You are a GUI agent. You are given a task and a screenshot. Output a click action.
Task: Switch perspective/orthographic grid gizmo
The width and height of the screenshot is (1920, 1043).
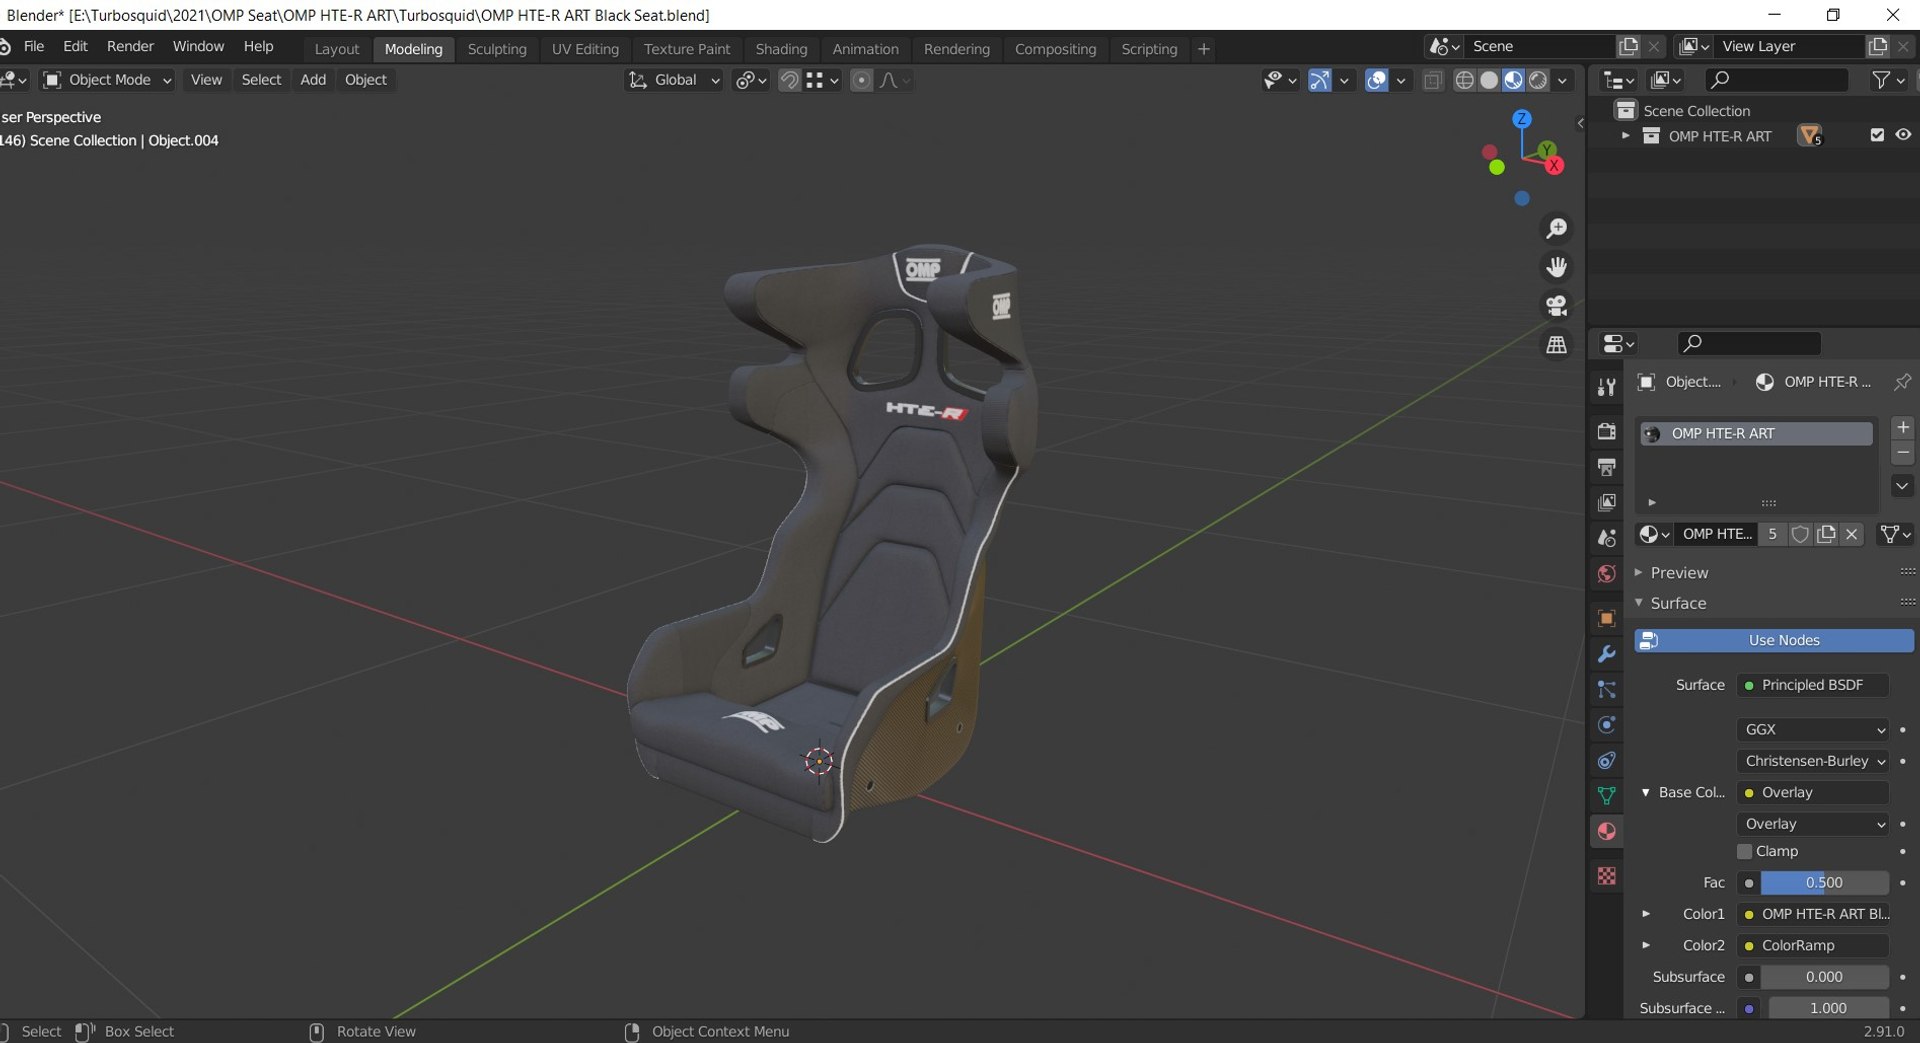1556,345
